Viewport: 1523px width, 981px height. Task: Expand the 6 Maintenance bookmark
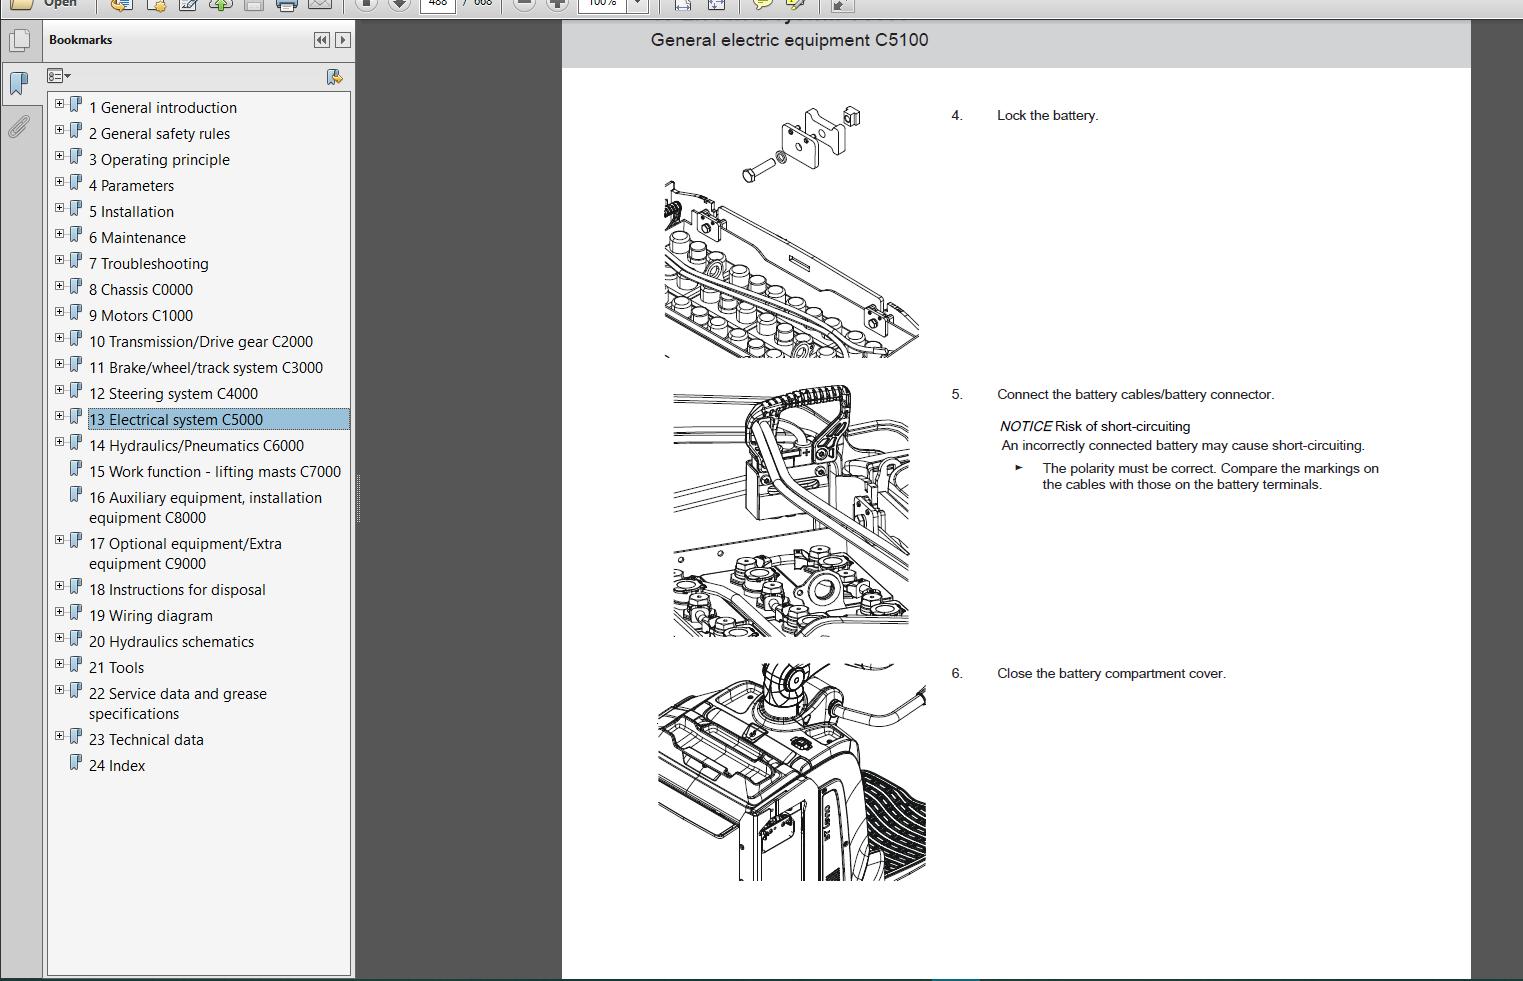(59, 234)
